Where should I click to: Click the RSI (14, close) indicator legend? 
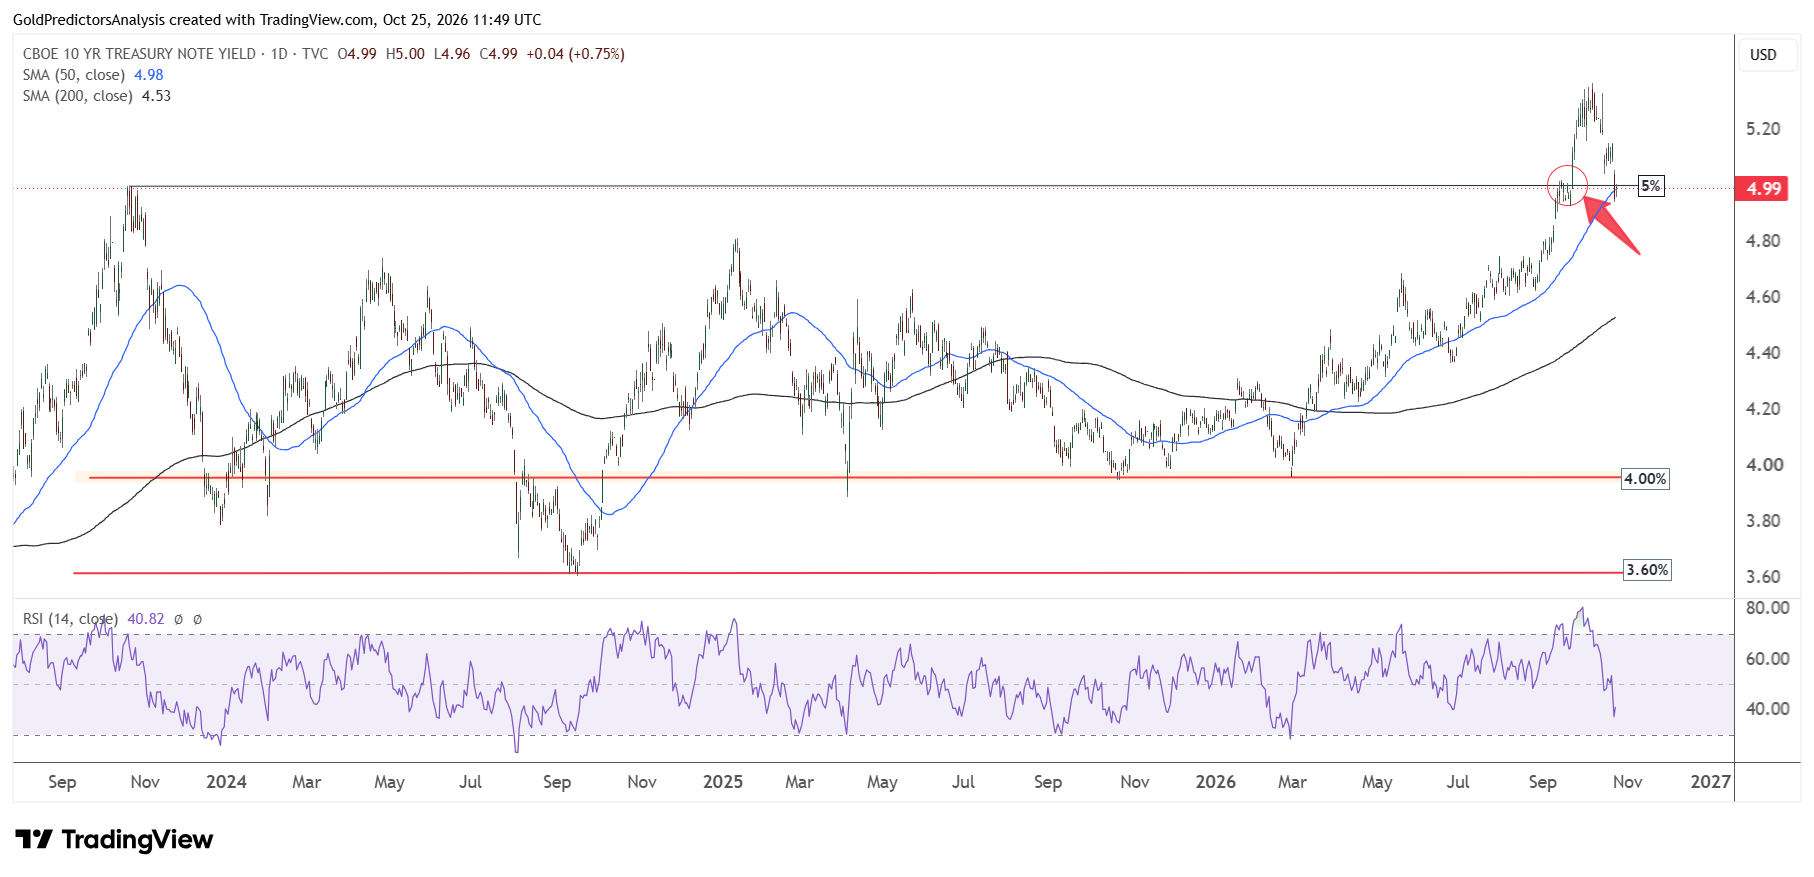tap(70, 619)
